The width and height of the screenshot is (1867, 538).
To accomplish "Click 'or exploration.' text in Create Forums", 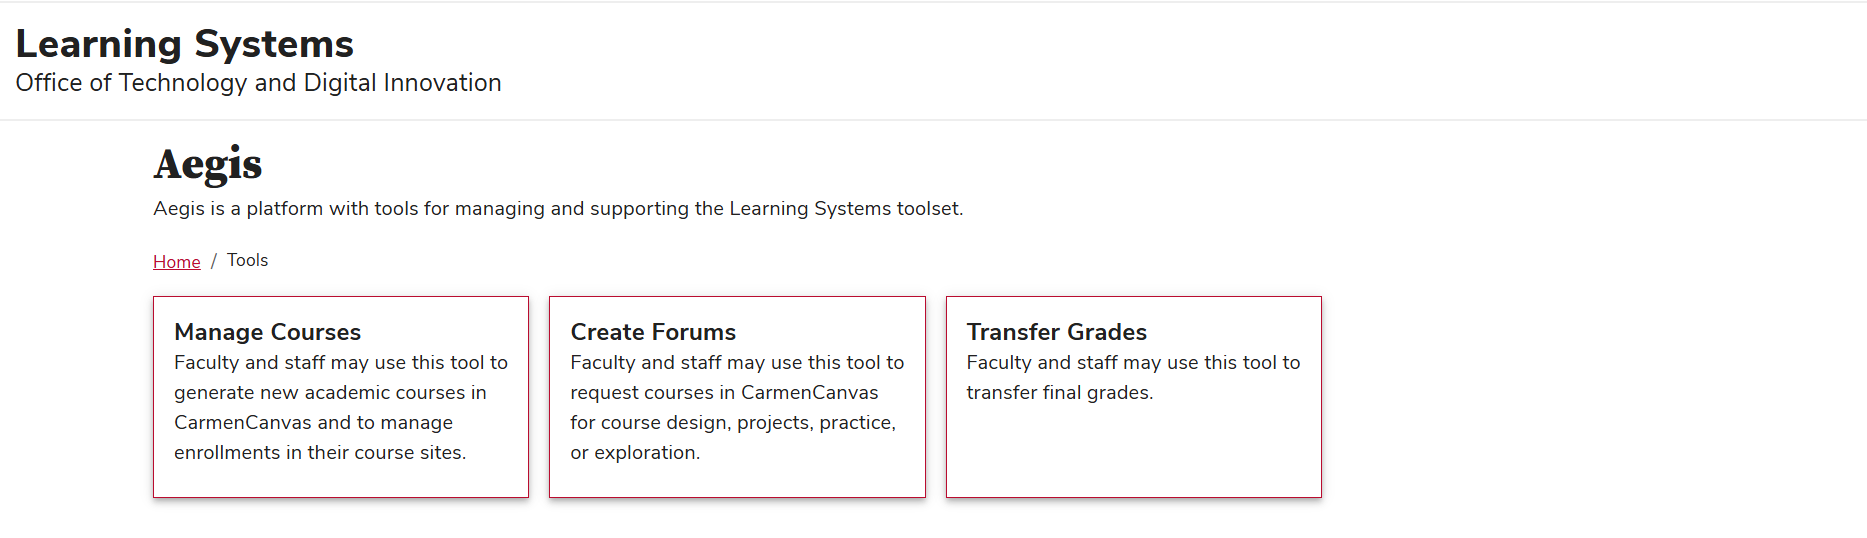I will pyautogui.click(x=635, y=453).
